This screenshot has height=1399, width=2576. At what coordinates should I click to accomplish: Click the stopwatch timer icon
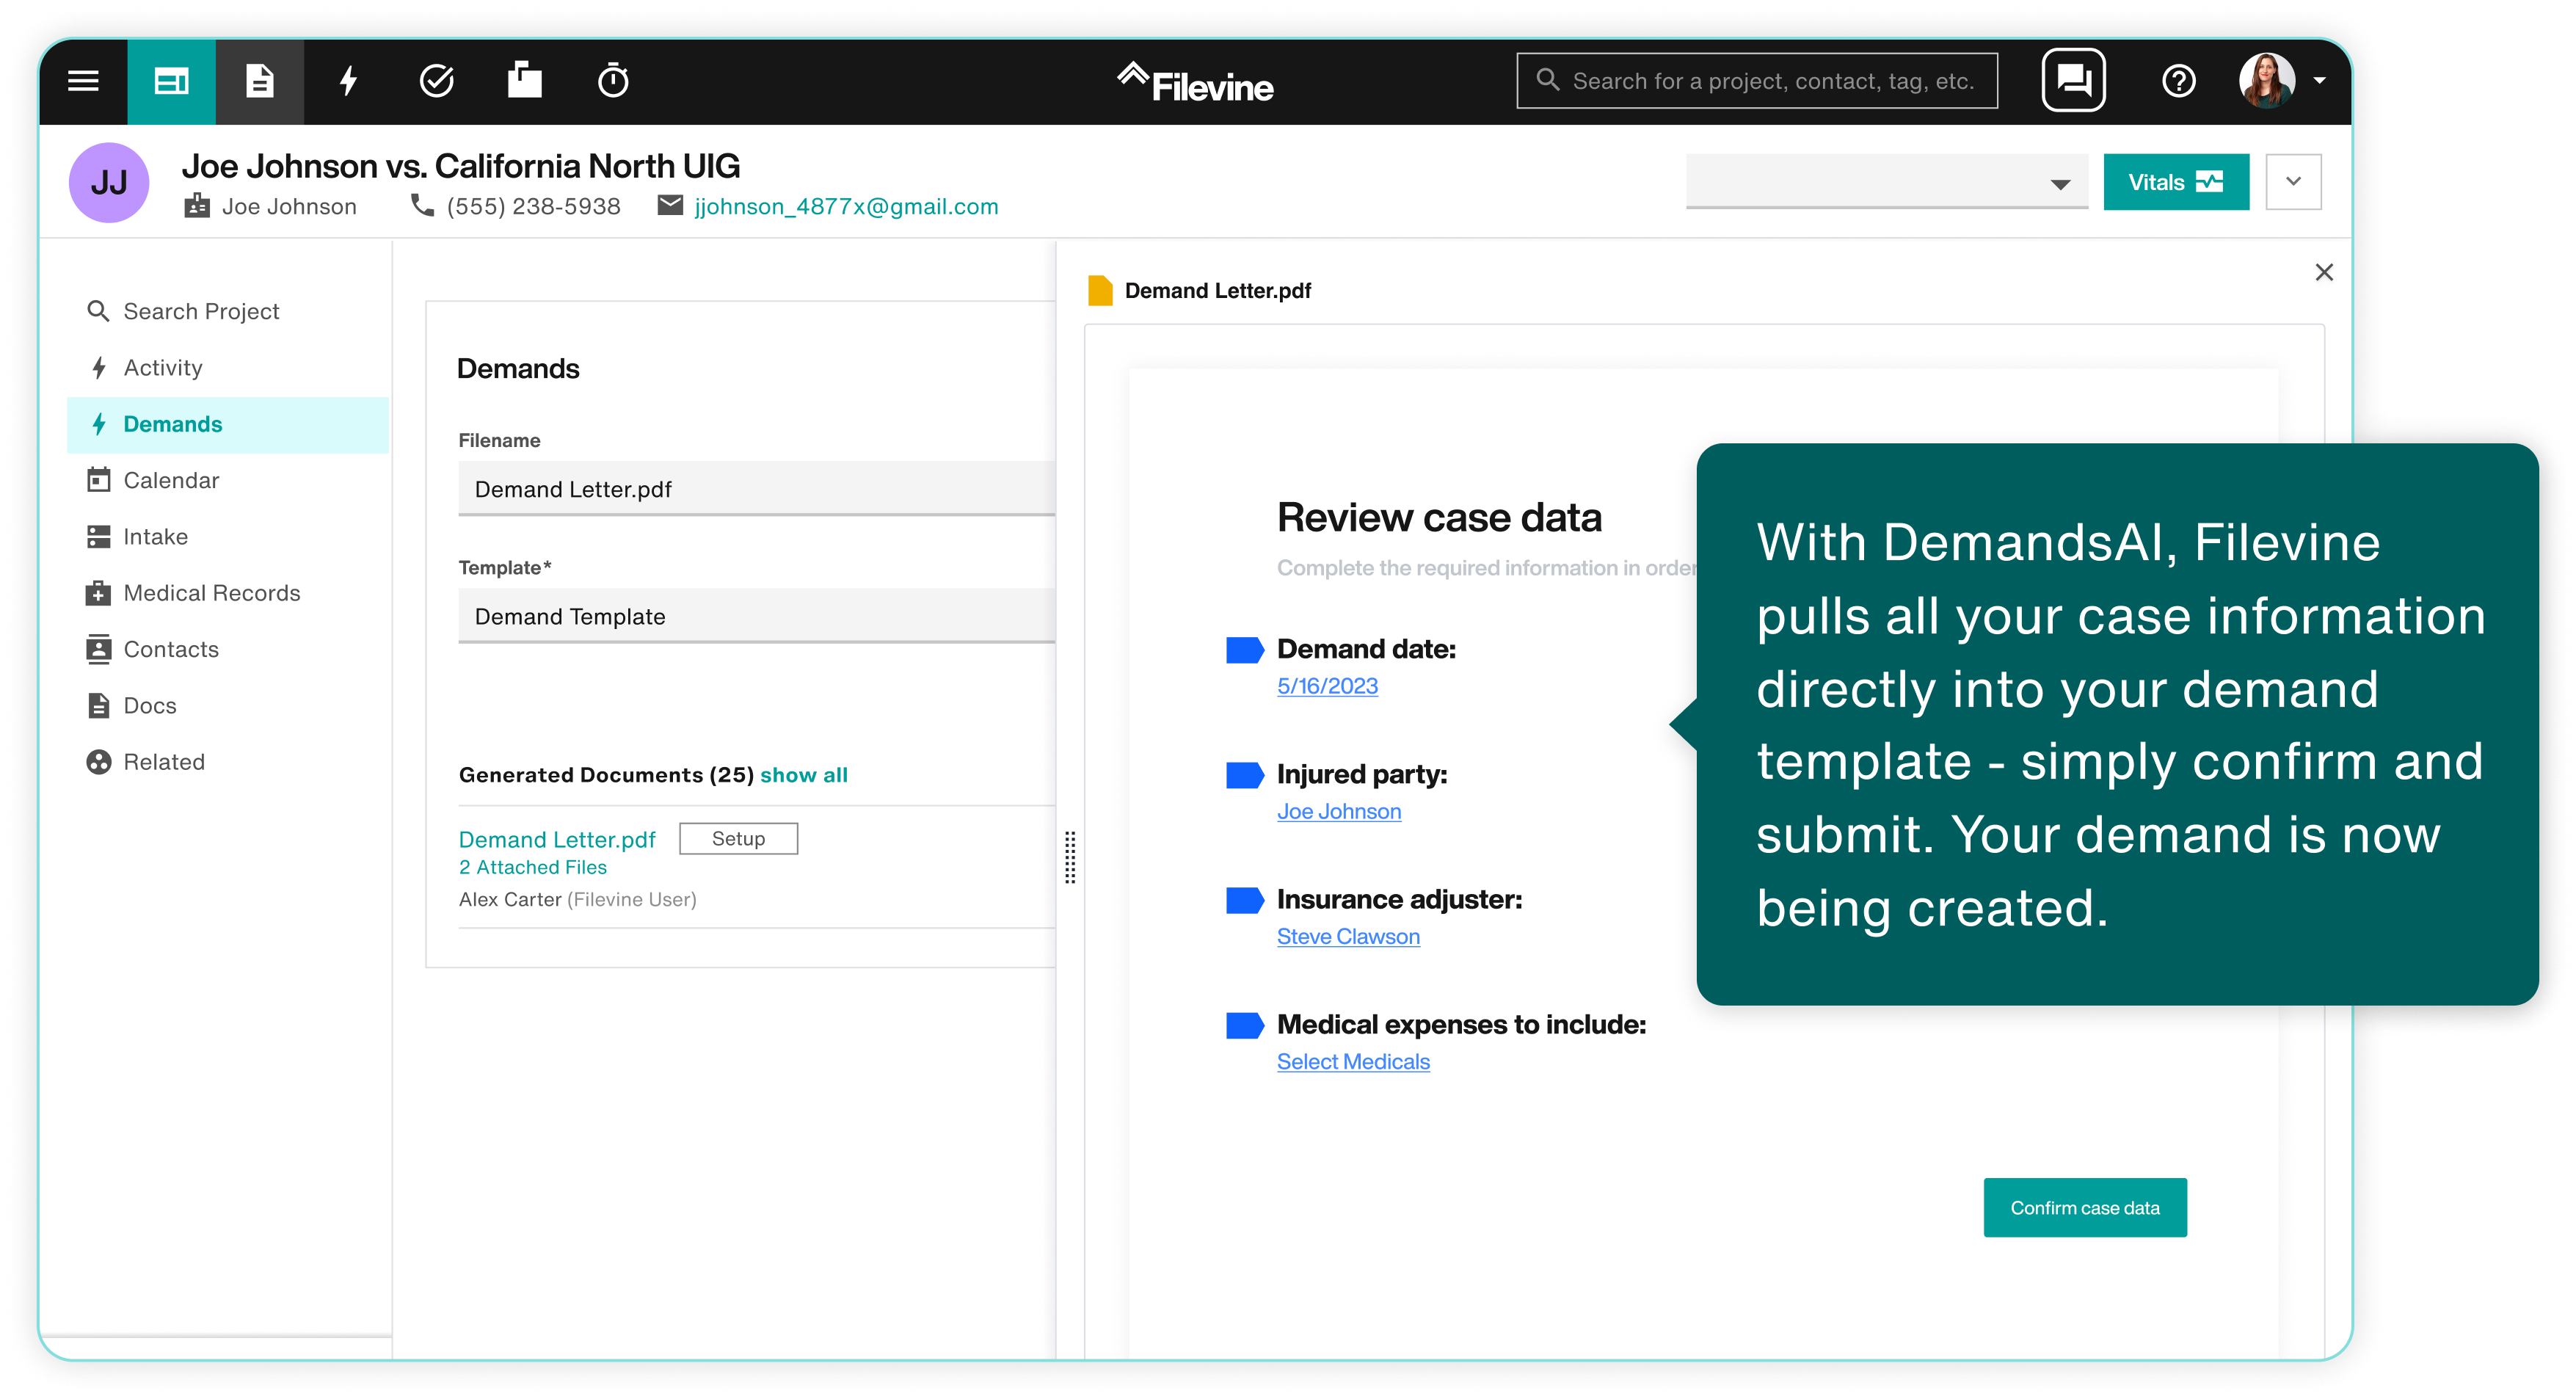coord(613,81)
